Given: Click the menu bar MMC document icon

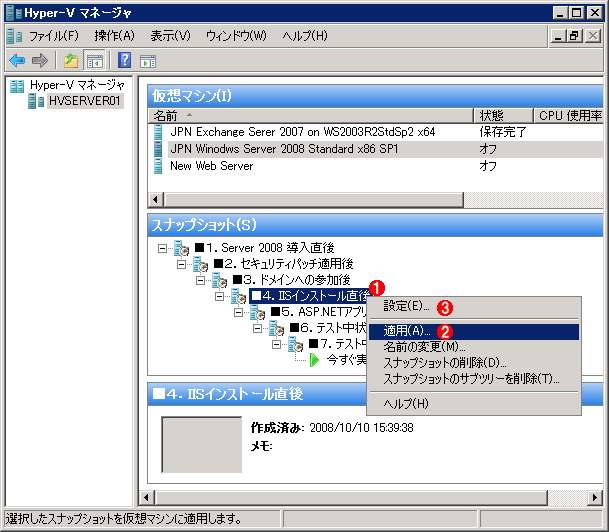Looking at the screenshot, I should point(14,36).
